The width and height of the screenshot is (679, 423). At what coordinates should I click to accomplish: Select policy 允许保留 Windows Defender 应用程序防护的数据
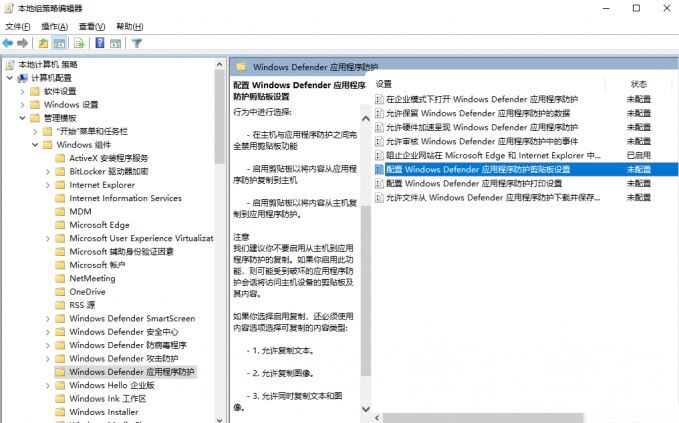click(478, 113)
